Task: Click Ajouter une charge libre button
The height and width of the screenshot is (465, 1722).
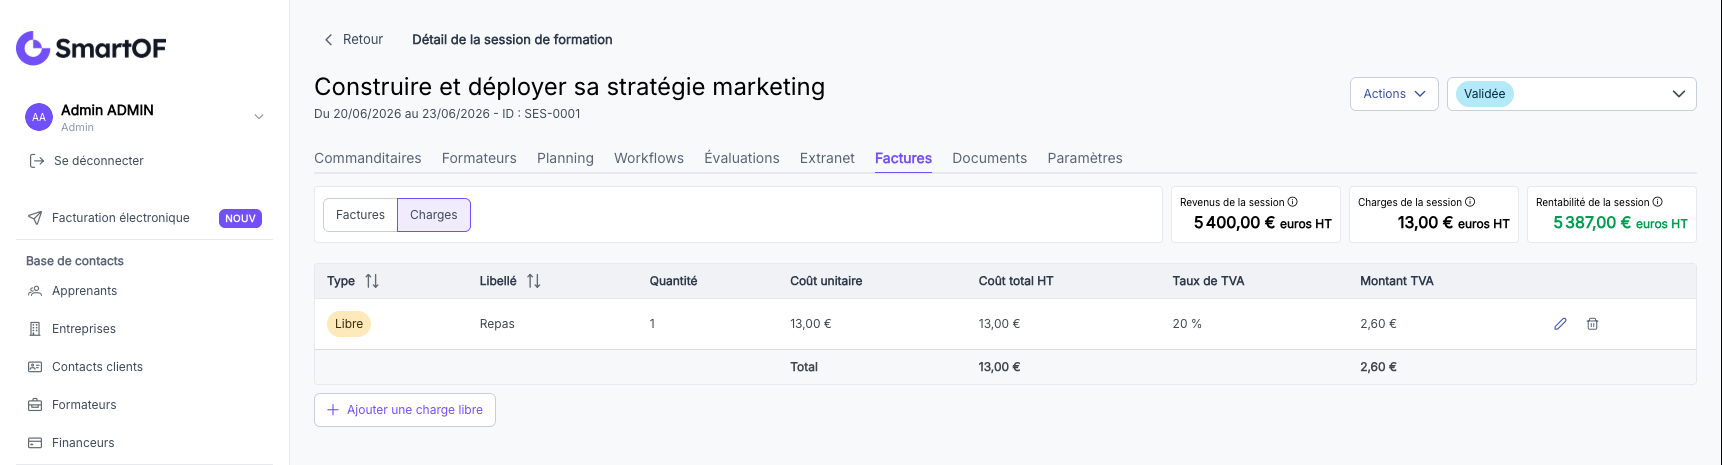Action: (x=405, y=410)
